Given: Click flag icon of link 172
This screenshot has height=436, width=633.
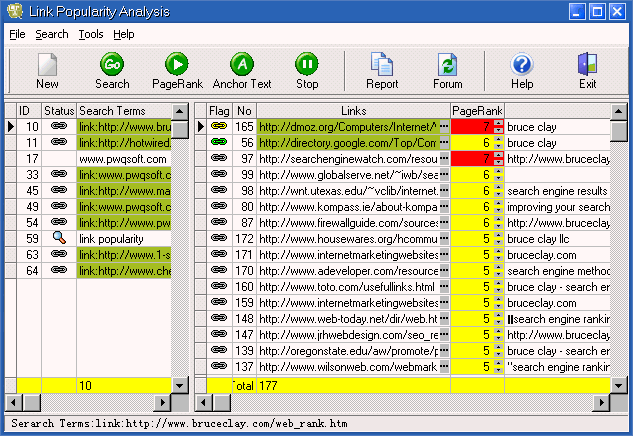Looking at the screenshot, I should point(219,238).
